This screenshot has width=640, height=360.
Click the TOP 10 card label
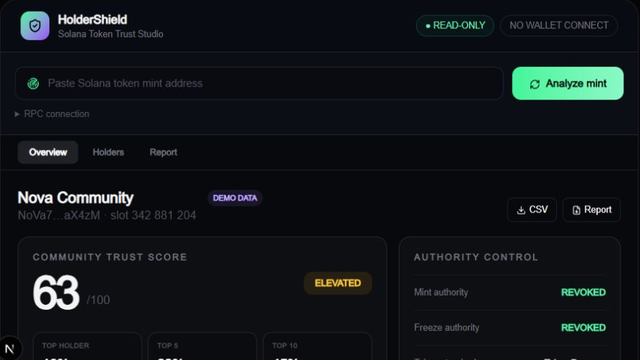pyautogui.click(x=285, y=345)
